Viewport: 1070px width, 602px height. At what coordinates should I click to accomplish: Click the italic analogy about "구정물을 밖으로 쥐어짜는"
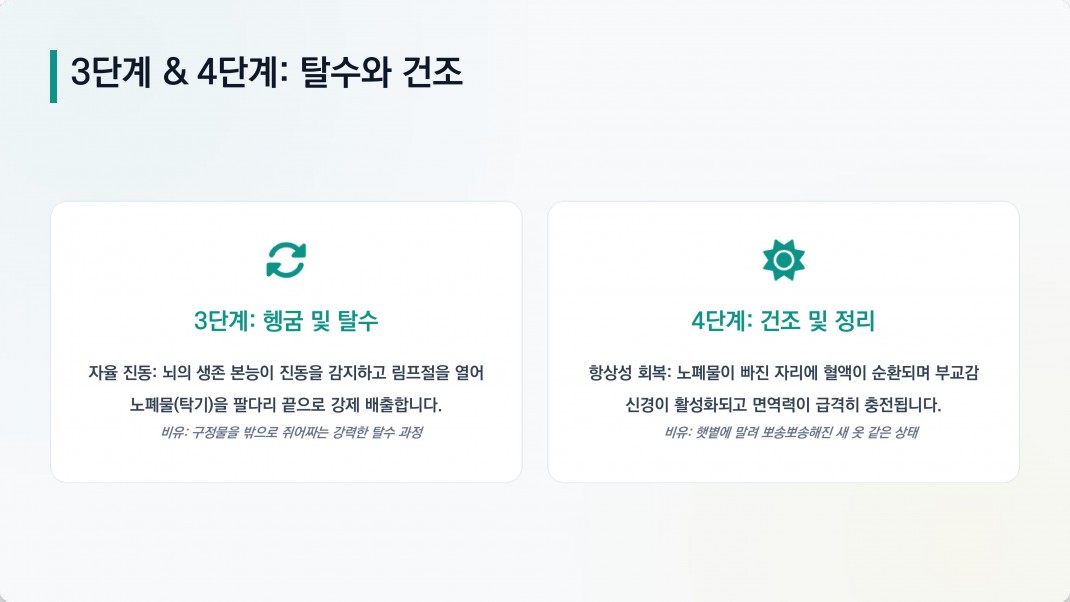[x=286, y=433]
